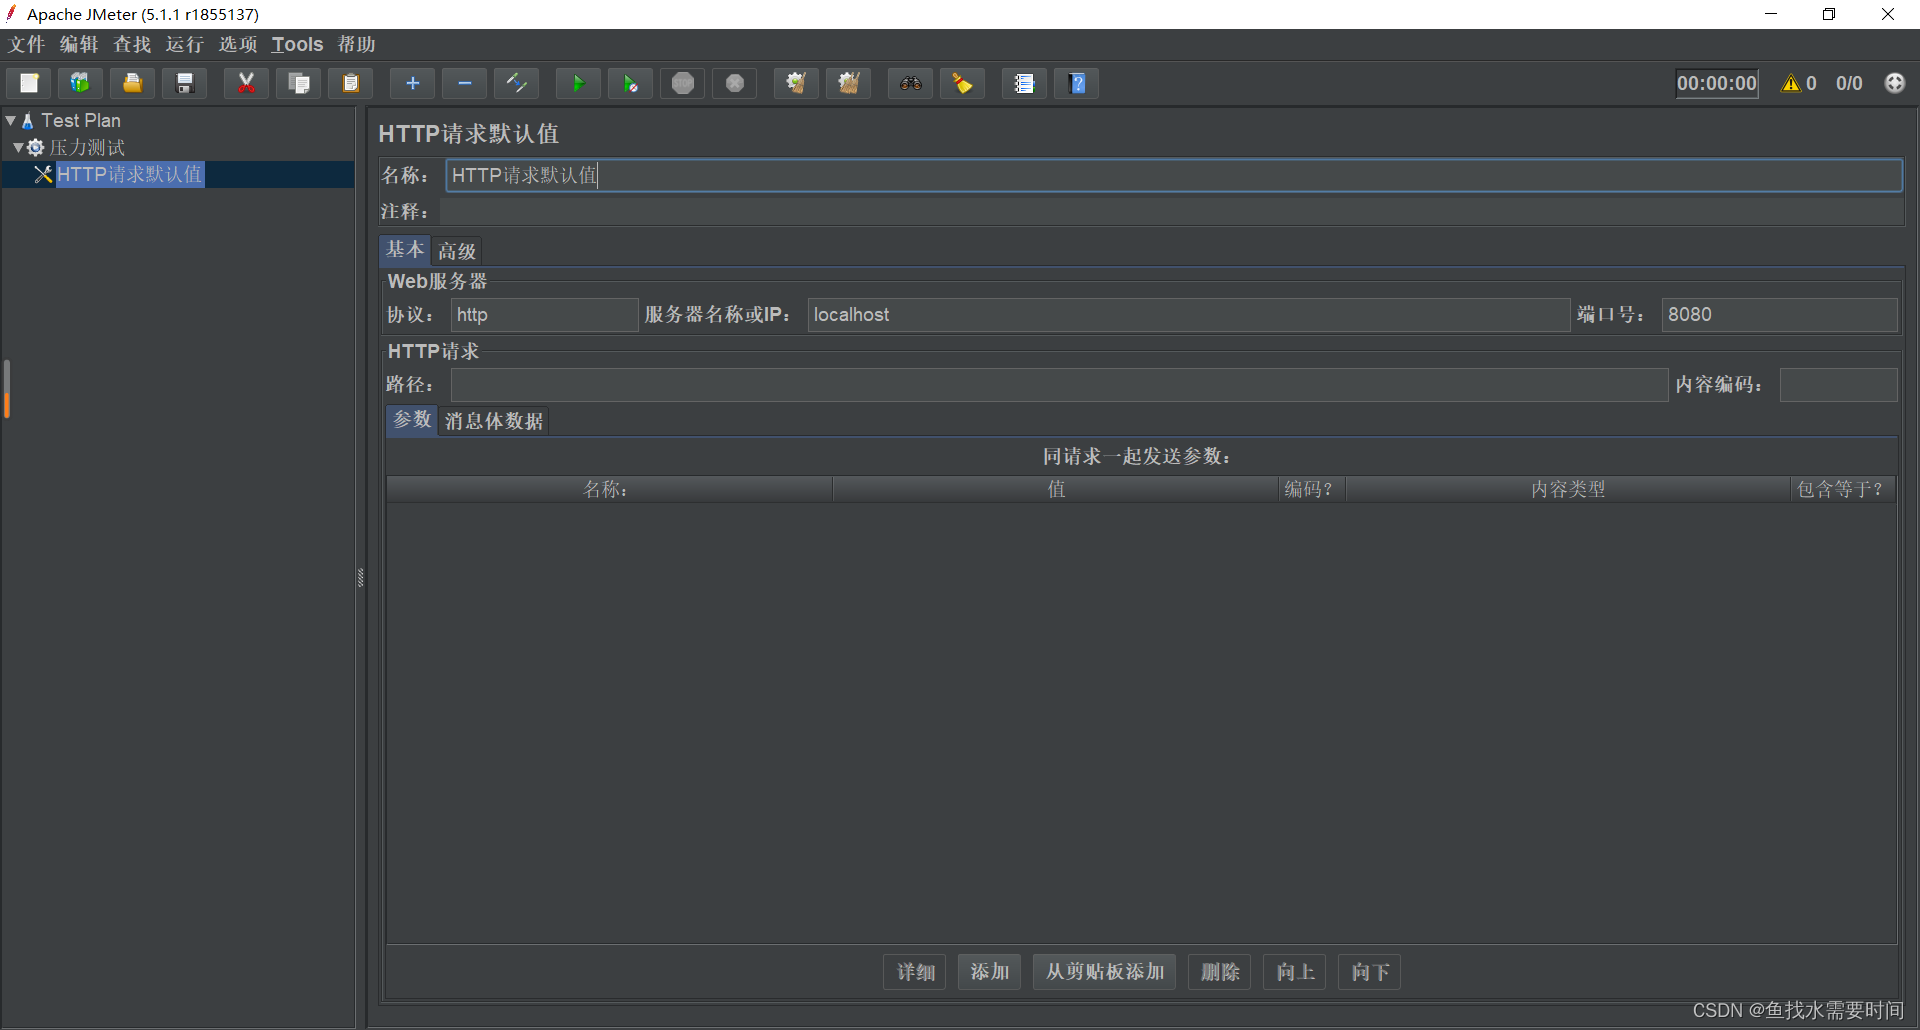Click the 添加 button

point(989,972)
